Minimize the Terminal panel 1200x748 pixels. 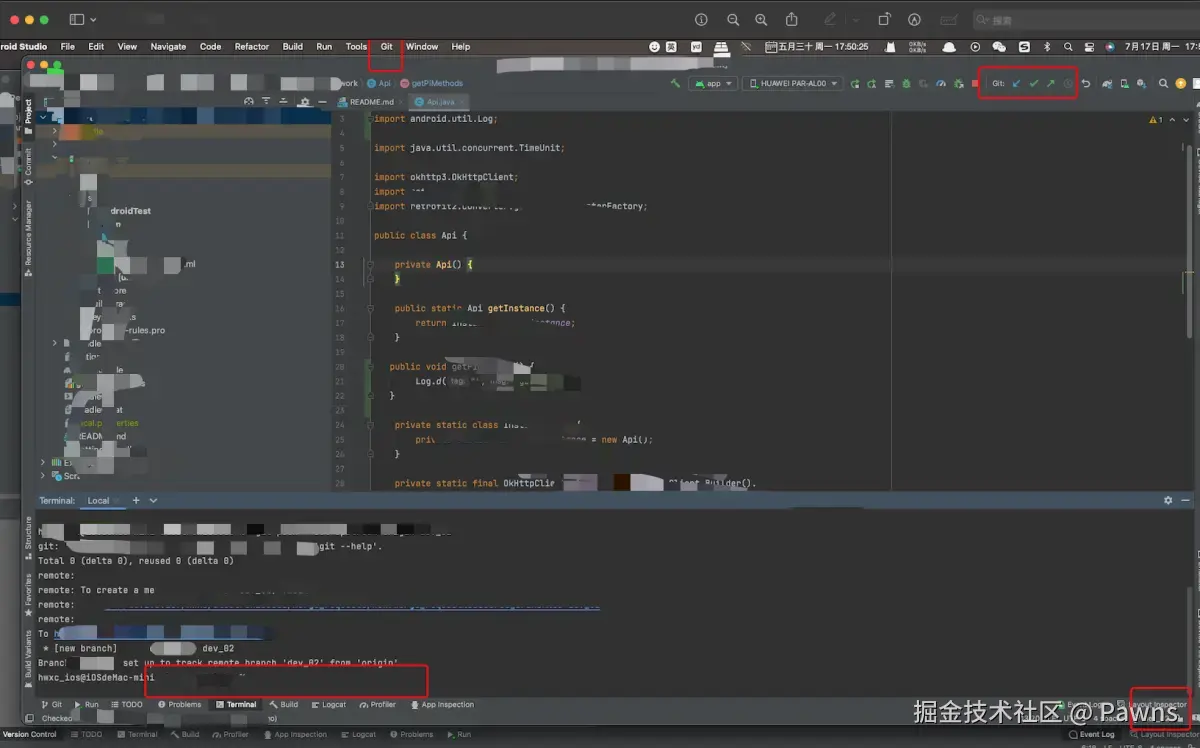click(1186, 500)
